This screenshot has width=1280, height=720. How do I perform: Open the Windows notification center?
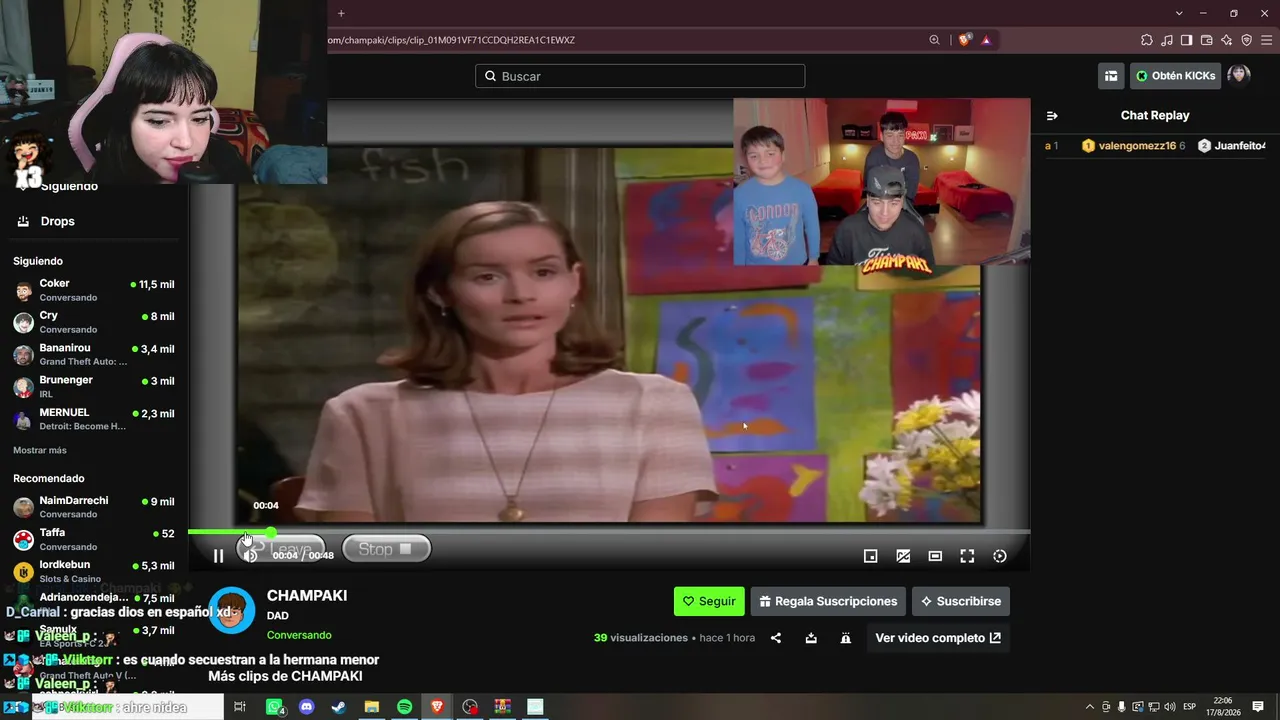click(x=1258, y=707)
